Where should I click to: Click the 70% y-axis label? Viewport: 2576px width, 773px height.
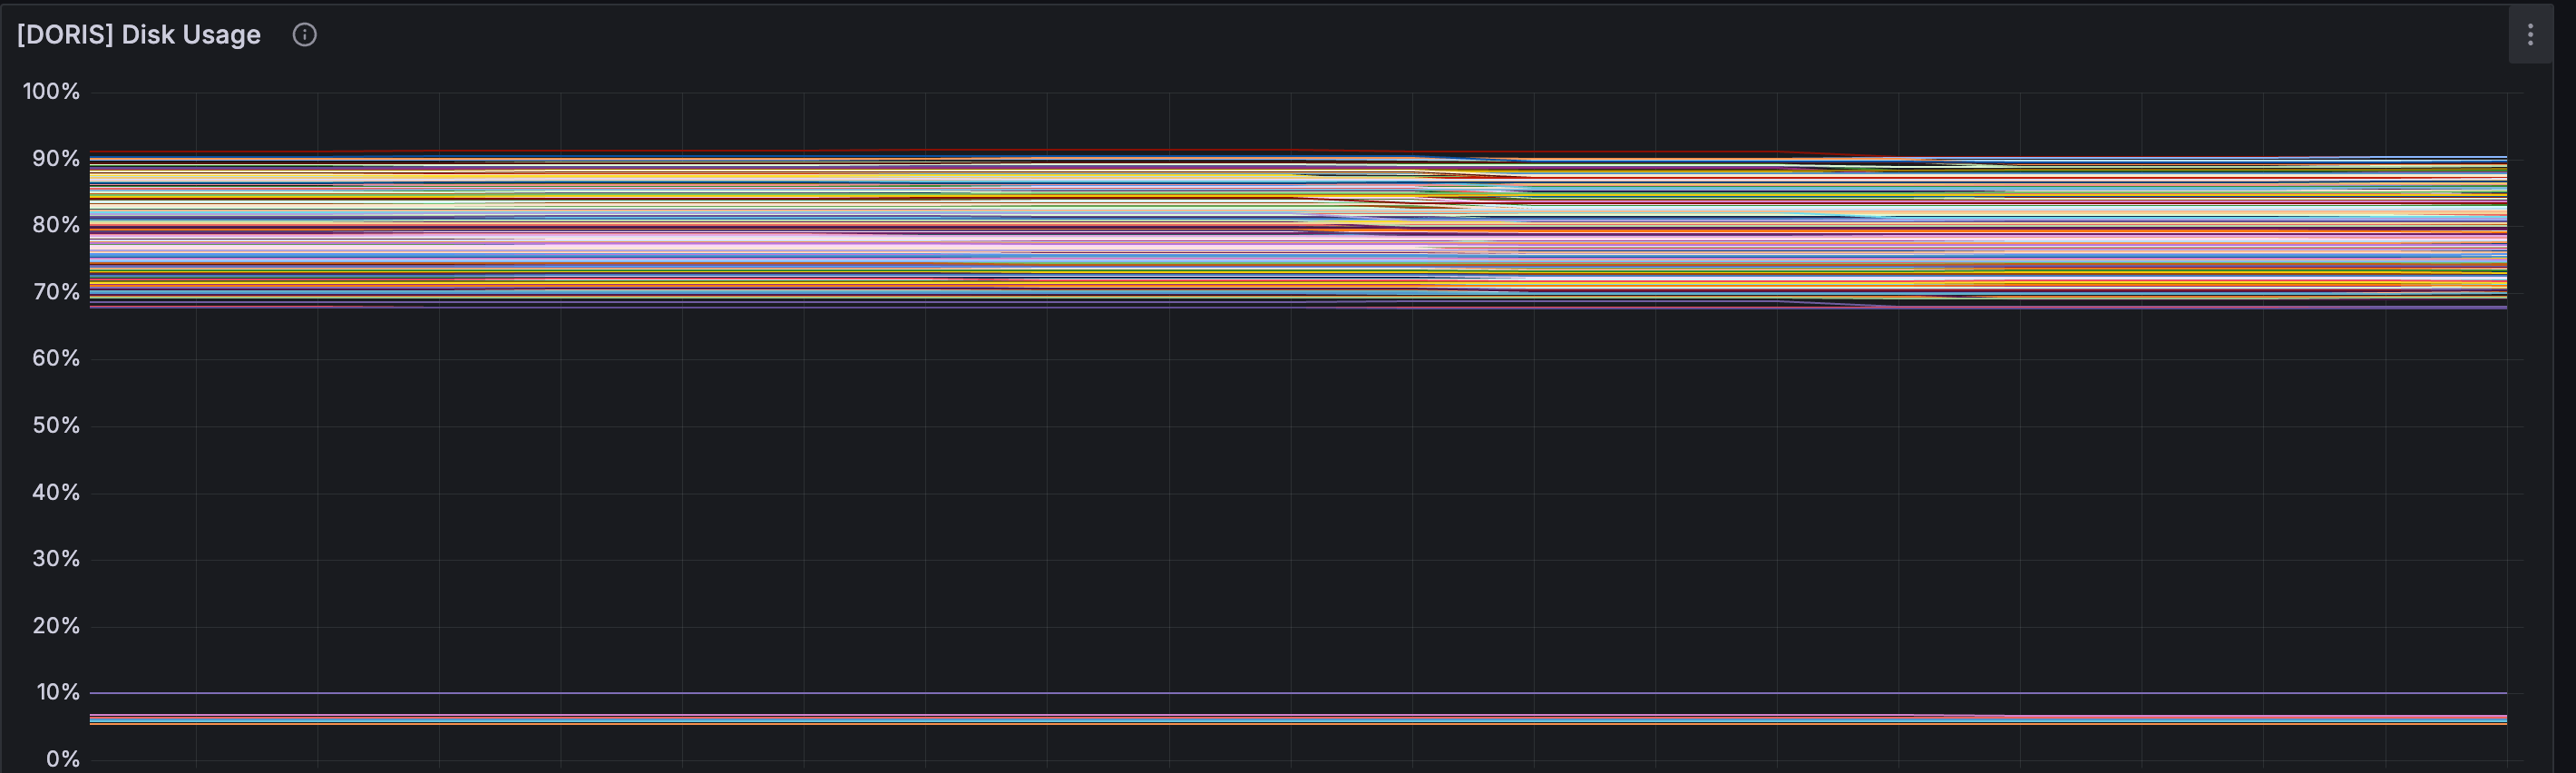click(x=56, y=292)
